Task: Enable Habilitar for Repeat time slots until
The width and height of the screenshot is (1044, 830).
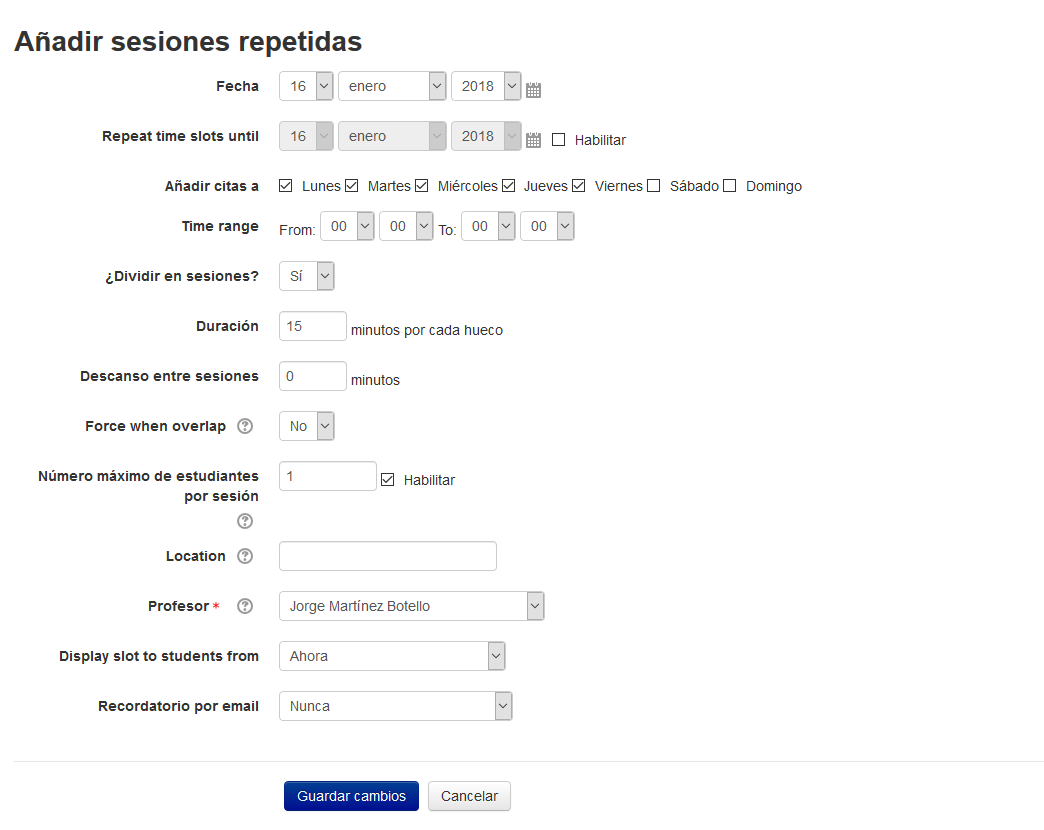Action: tap(558, 139)
